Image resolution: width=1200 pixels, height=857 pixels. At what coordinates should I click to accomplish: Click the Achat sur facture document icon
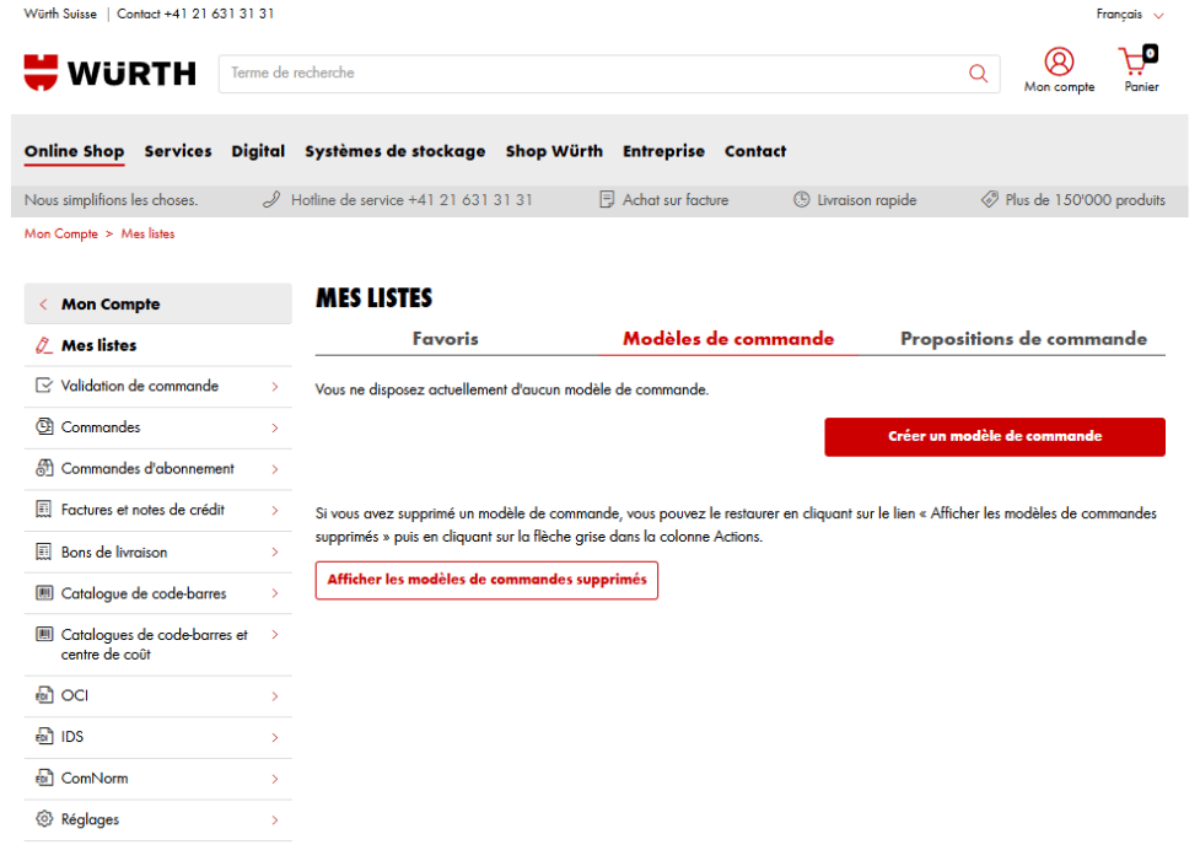coord(606,200)
